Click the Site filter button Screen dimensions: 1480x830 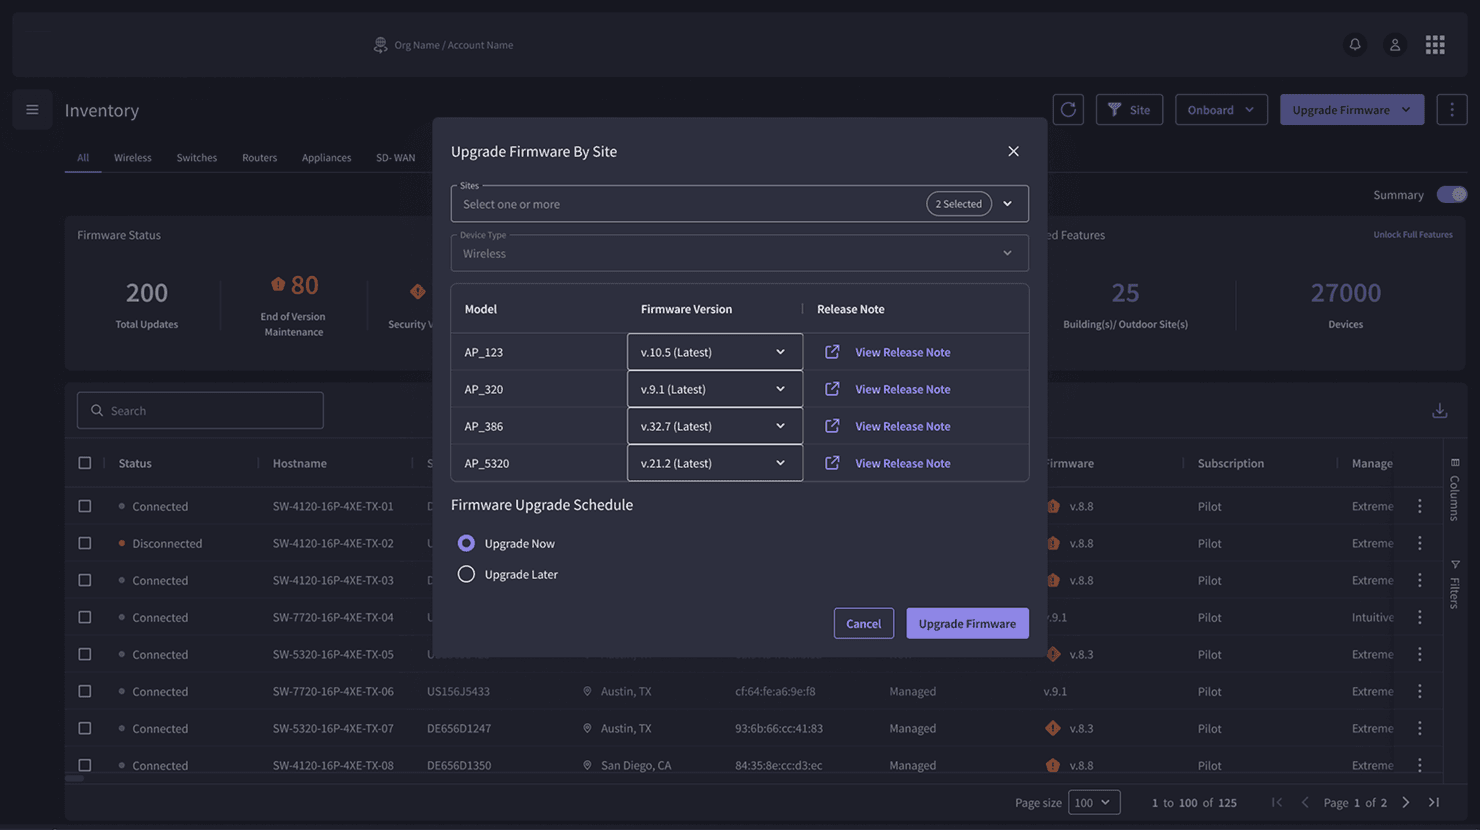coord(1129,110)
